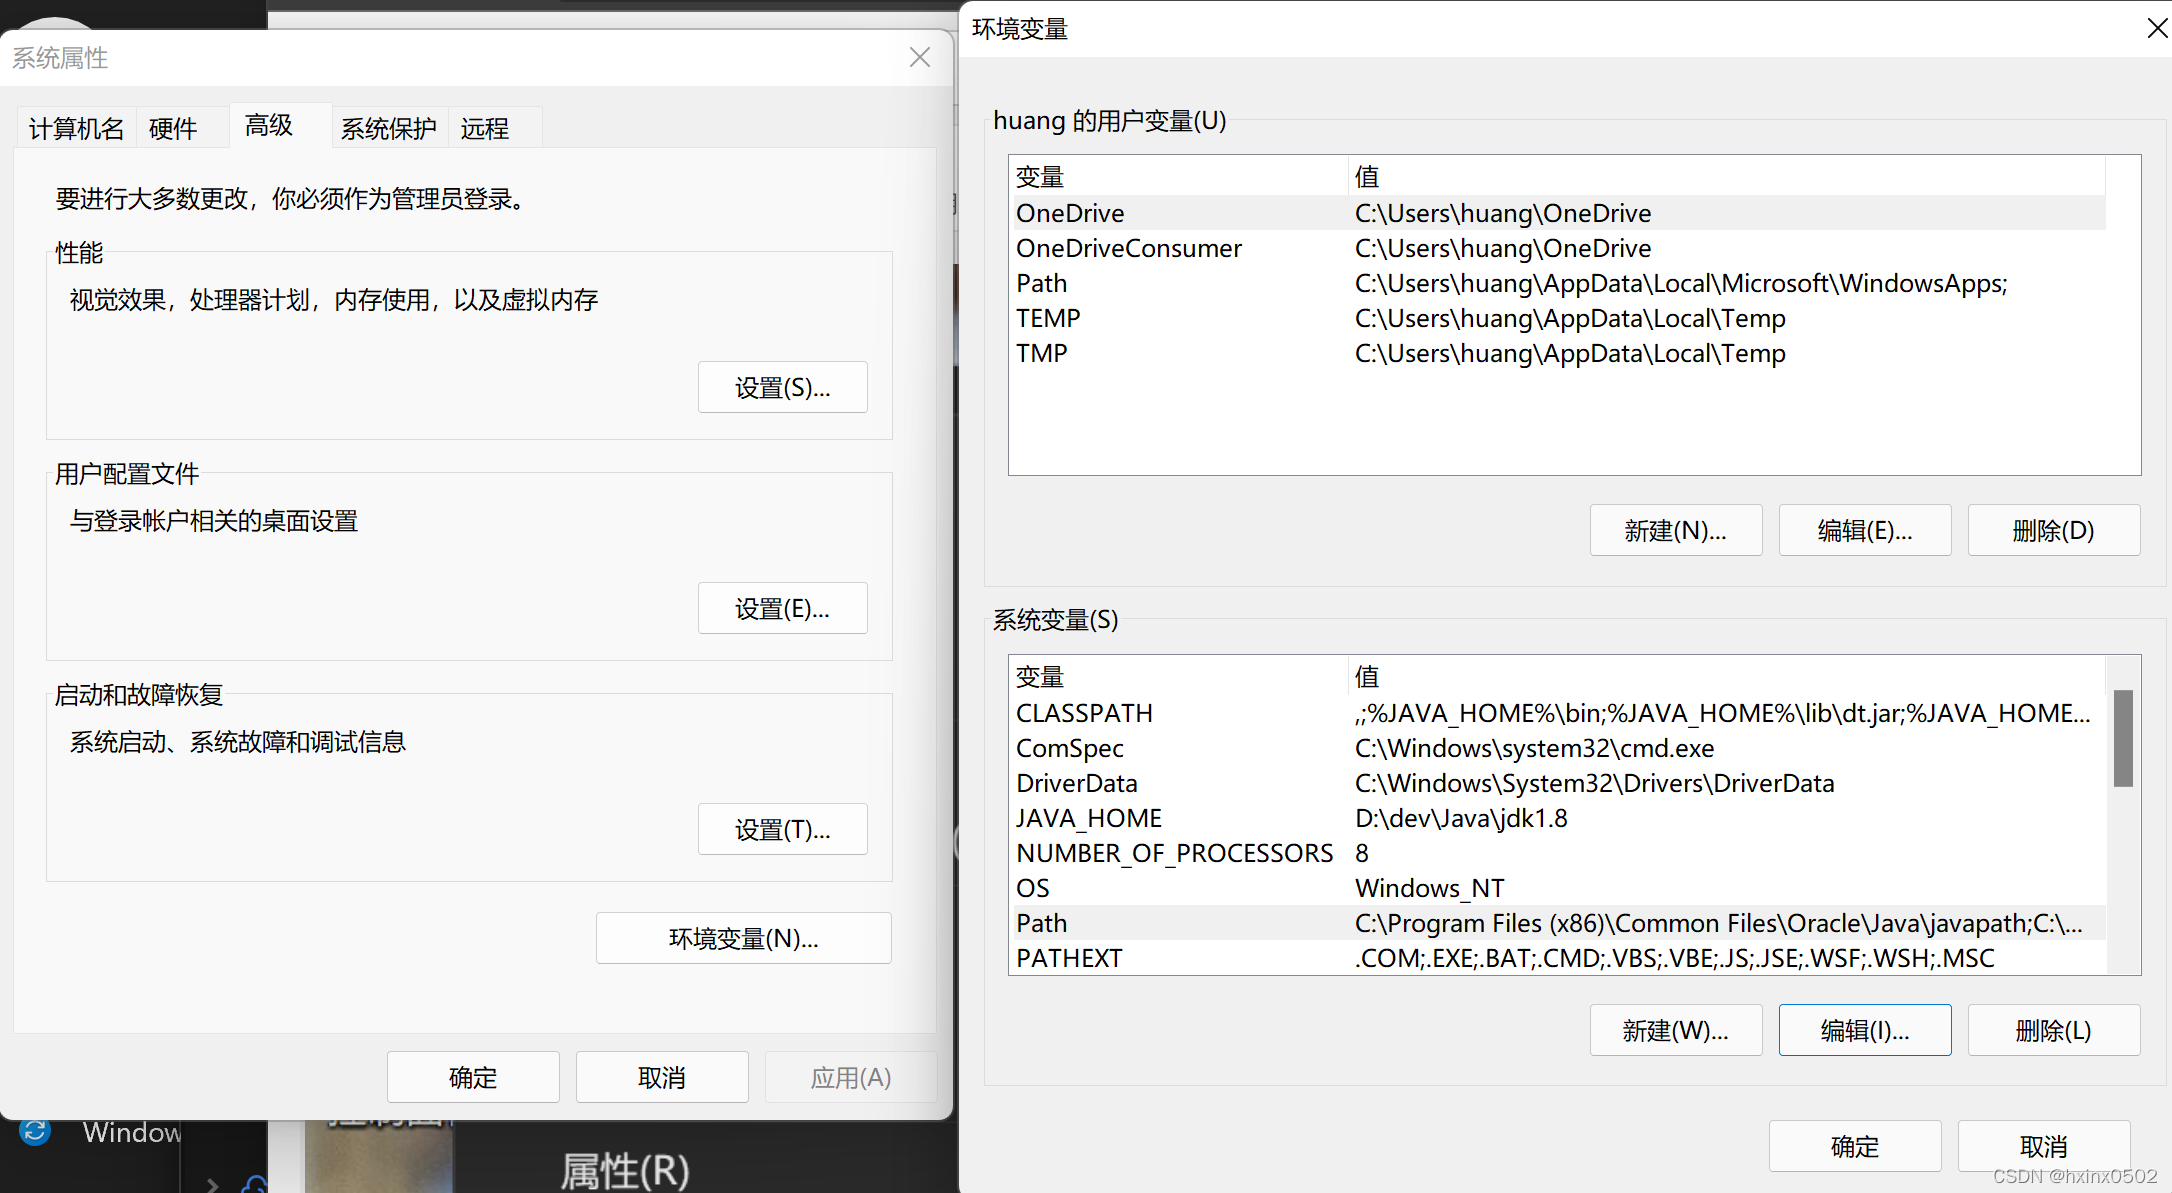Viewport: 2172px width, 1193px height.
Task: Select the user Path variable row
Action: click(x=1558, y=283)
